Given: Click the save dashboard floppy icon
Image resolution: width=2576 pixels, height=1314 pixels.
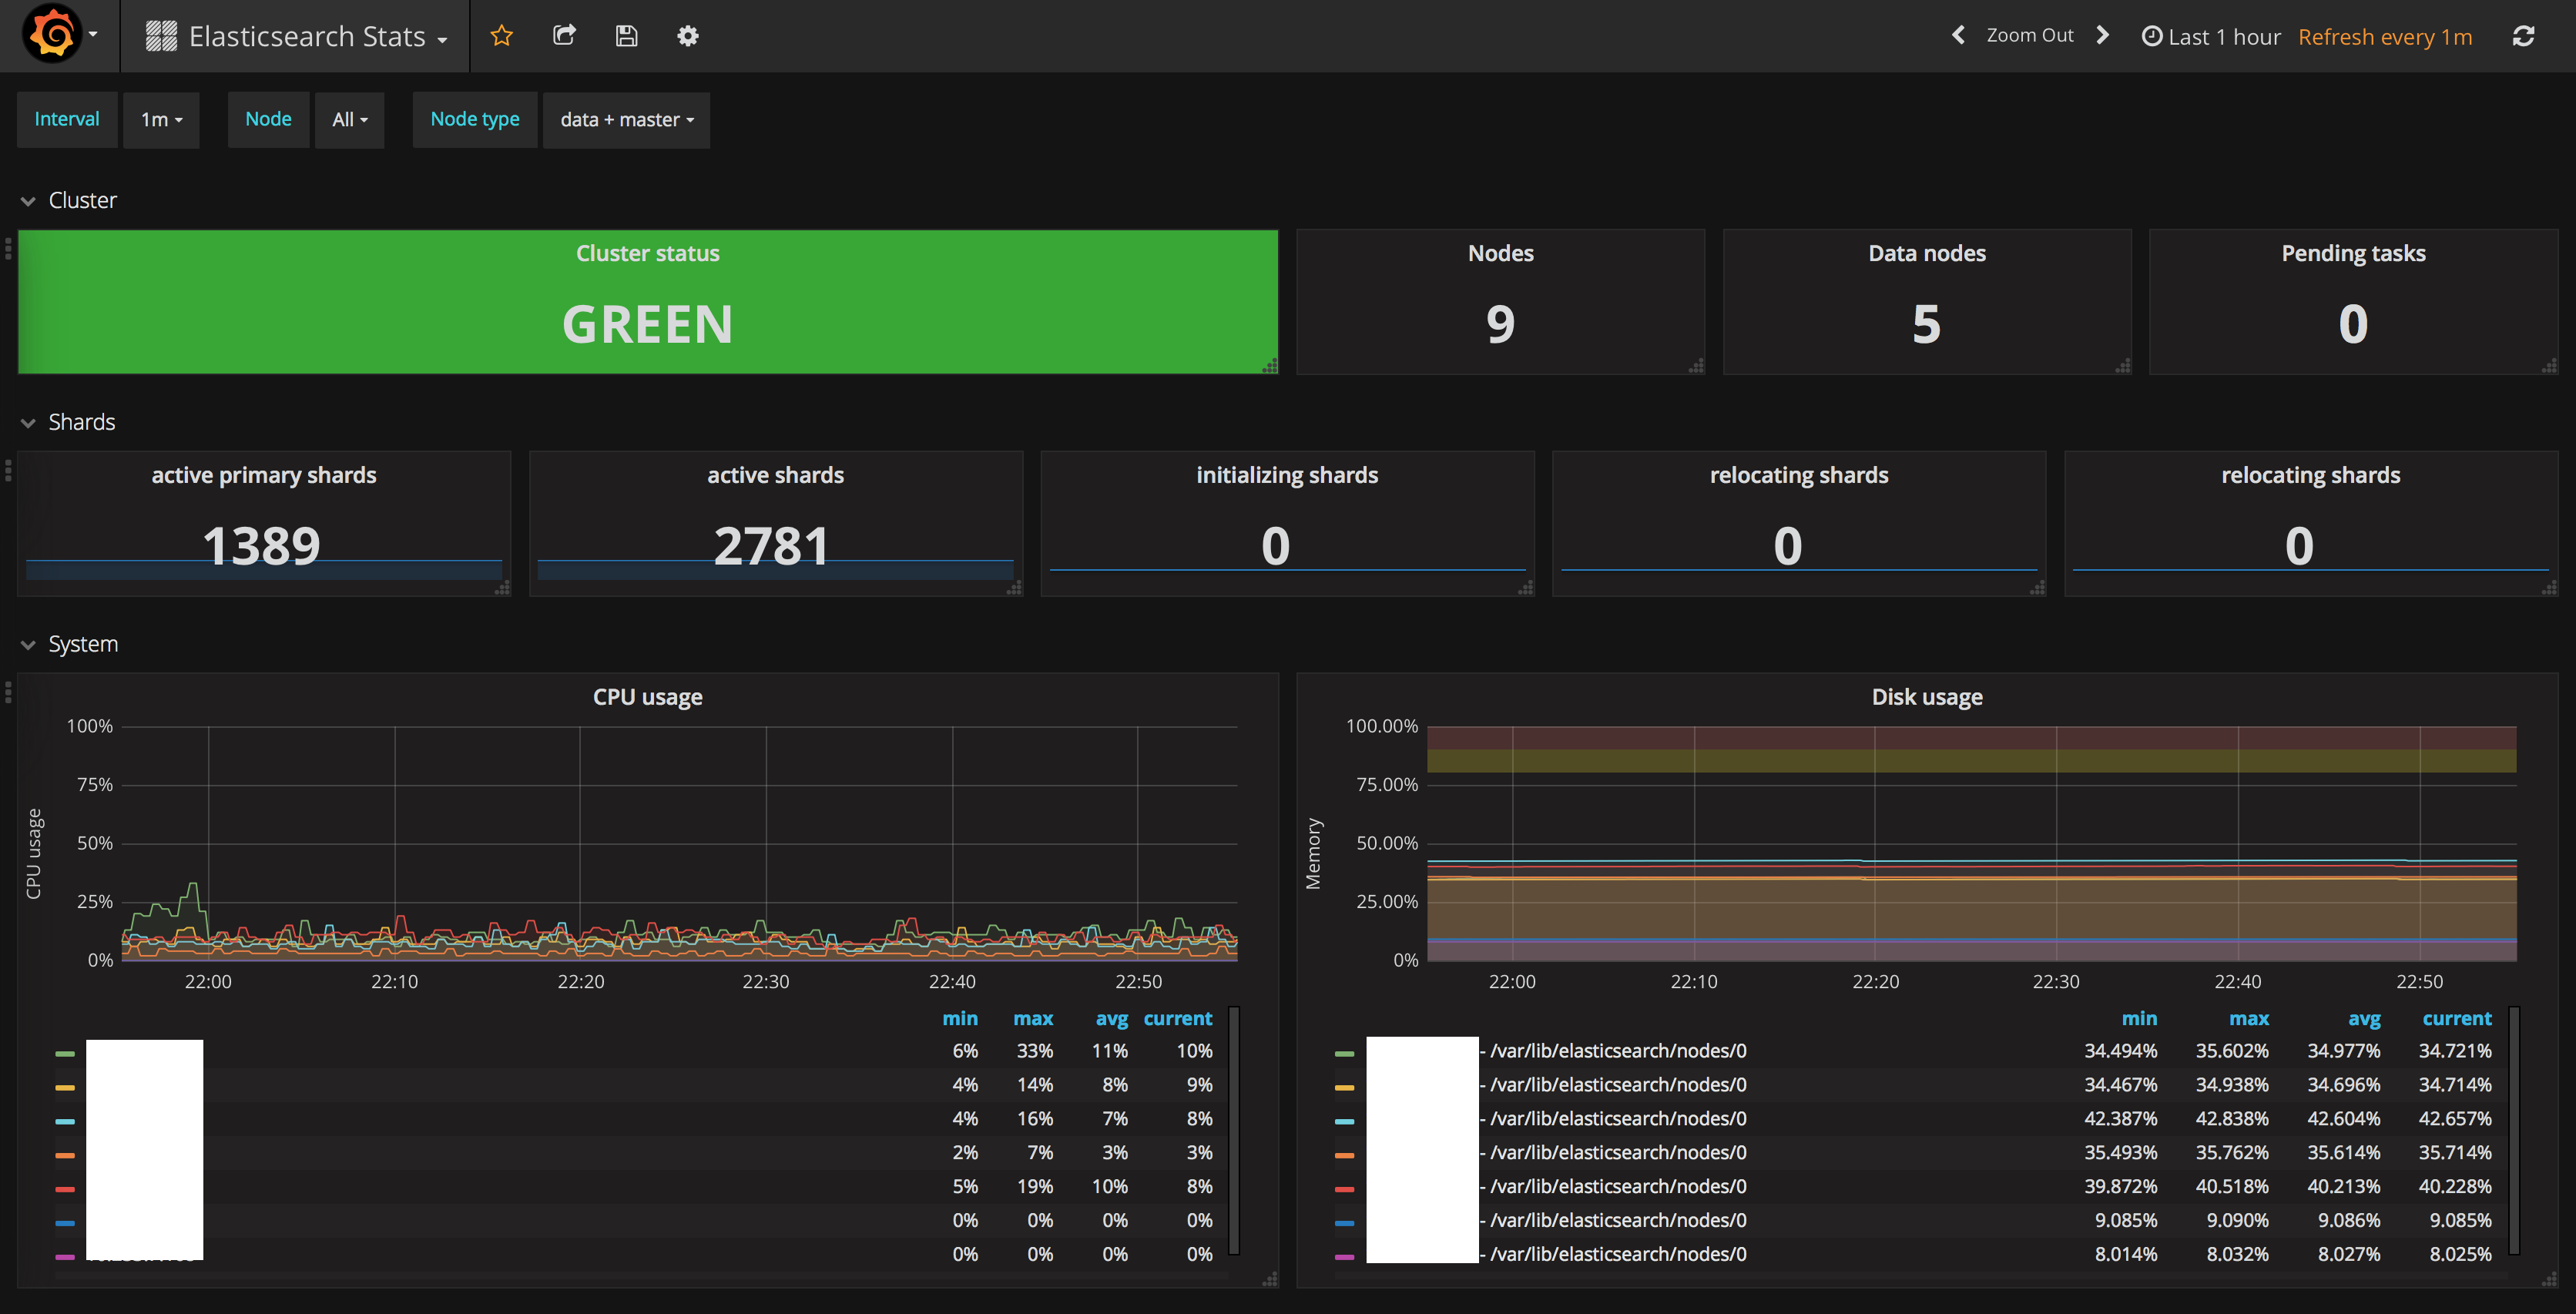Looking at the screenshot, I should tap(626, 36).
